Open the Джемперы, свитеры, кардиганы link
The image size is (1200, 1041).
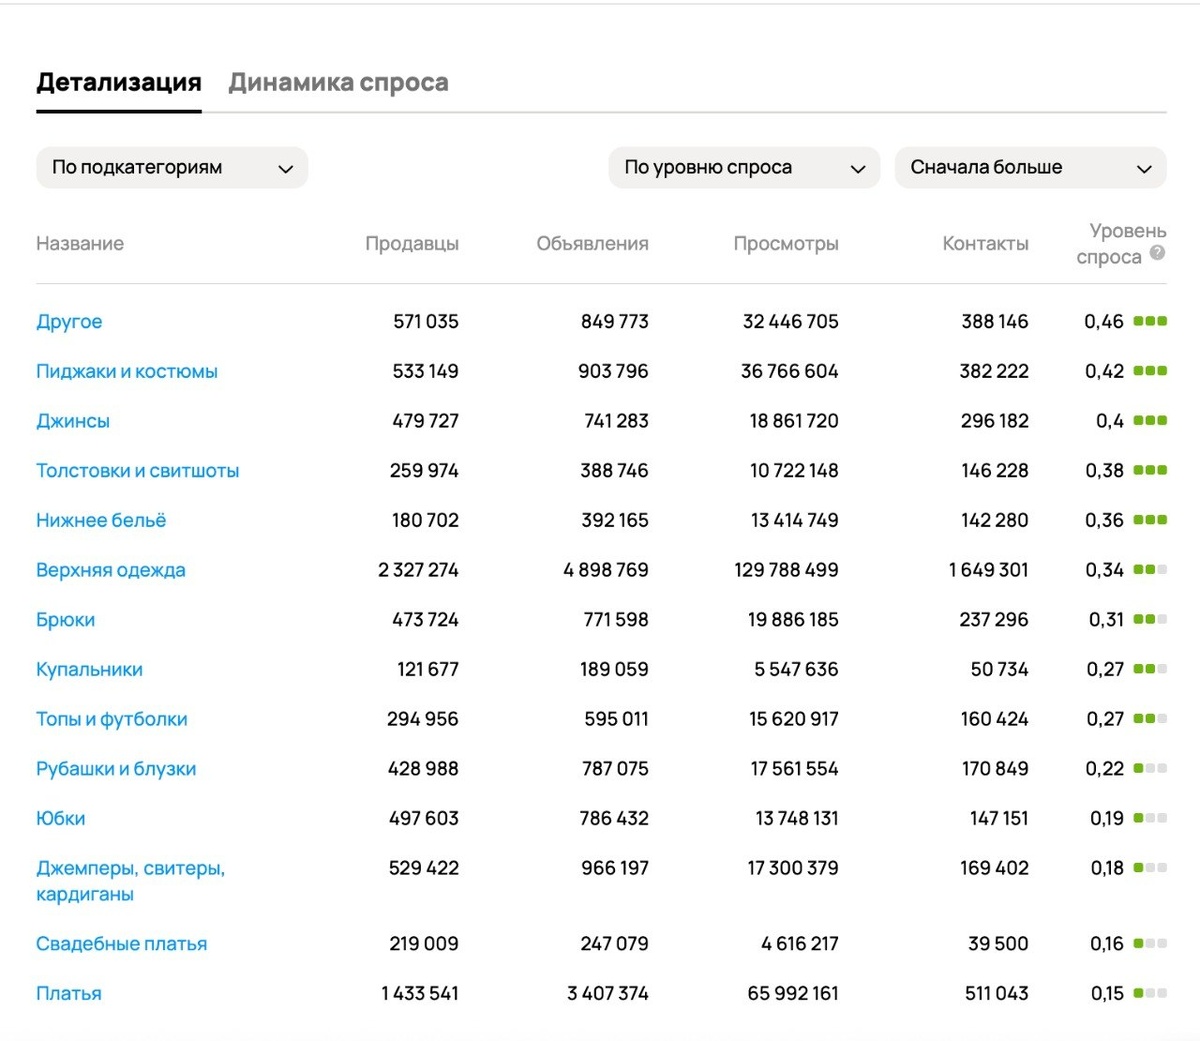tap(131, 881)
